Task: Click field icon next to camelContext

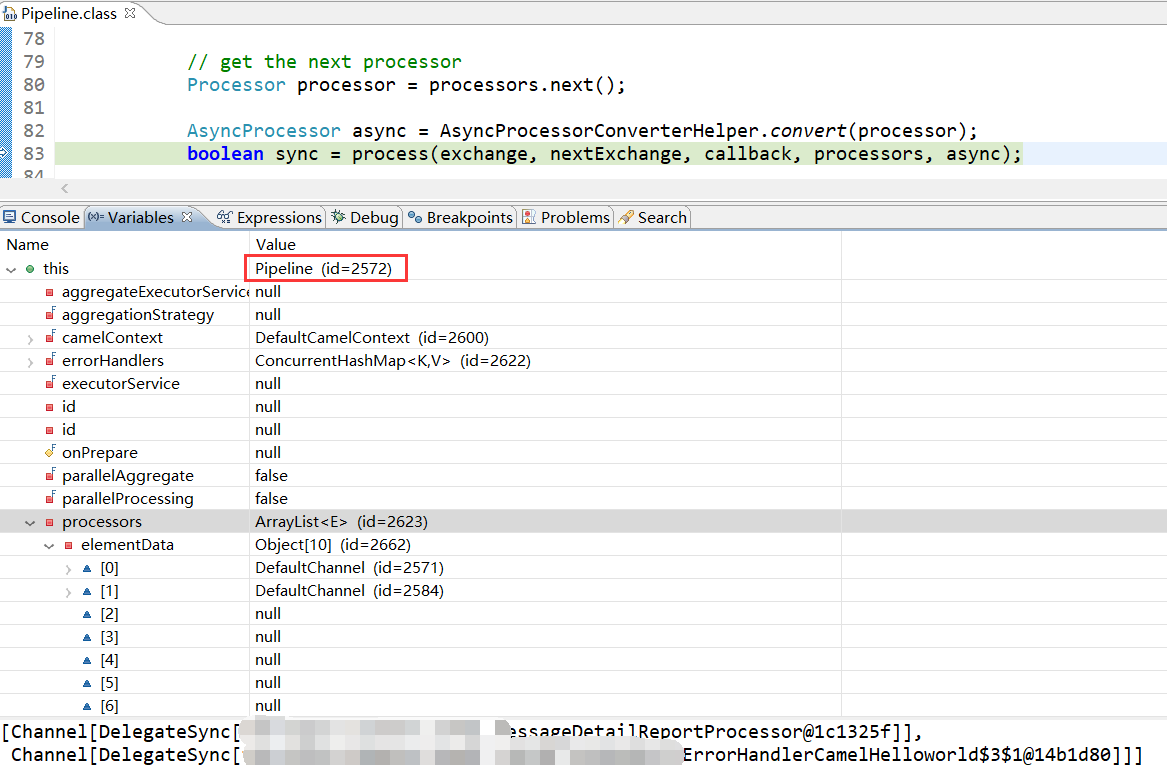Action: [x=50, y=337]
